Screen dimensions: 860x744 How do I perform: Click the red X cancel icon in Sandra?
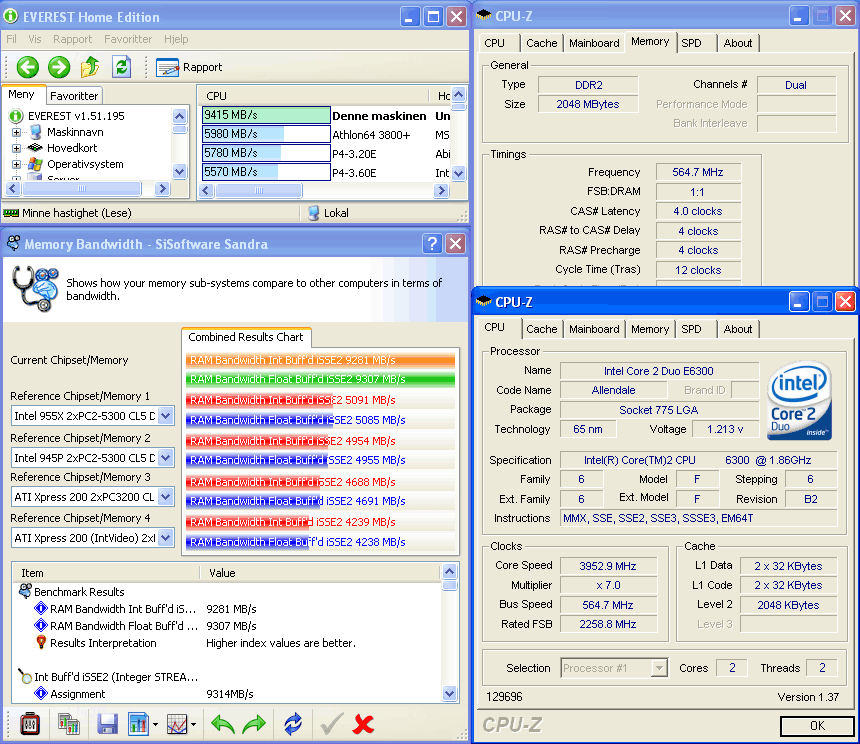tap(363, 724)
